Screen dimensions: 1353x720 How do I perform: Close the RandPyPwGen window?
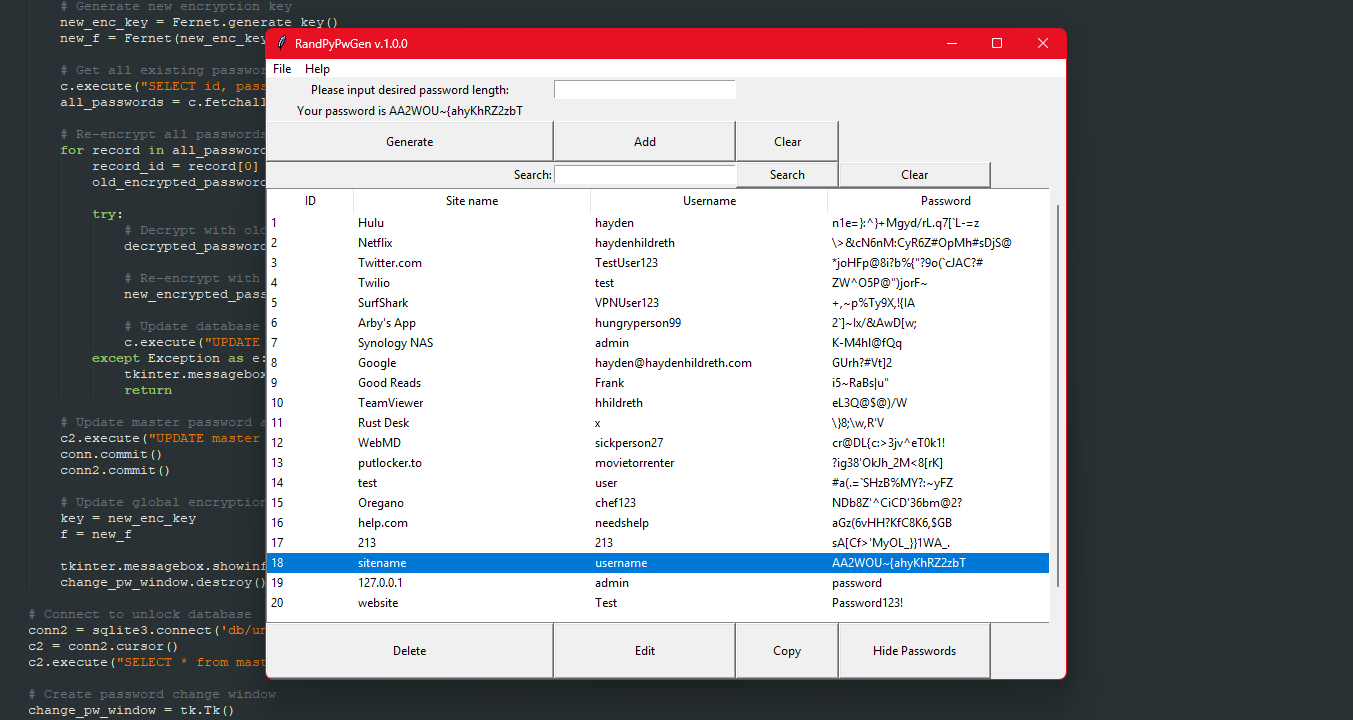pyautogui.click(x=1043, y=44)
